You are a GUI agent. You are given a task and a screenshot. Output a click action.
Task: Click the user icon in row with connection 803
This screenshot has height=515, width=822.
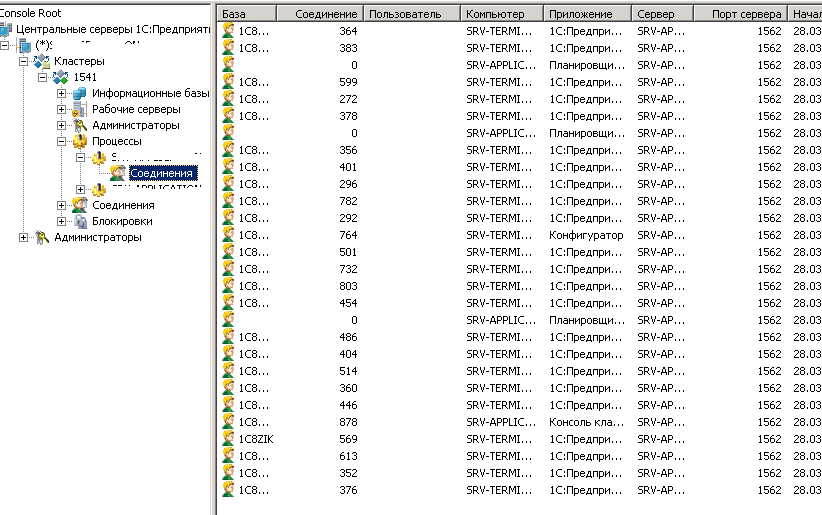(228, 286)
